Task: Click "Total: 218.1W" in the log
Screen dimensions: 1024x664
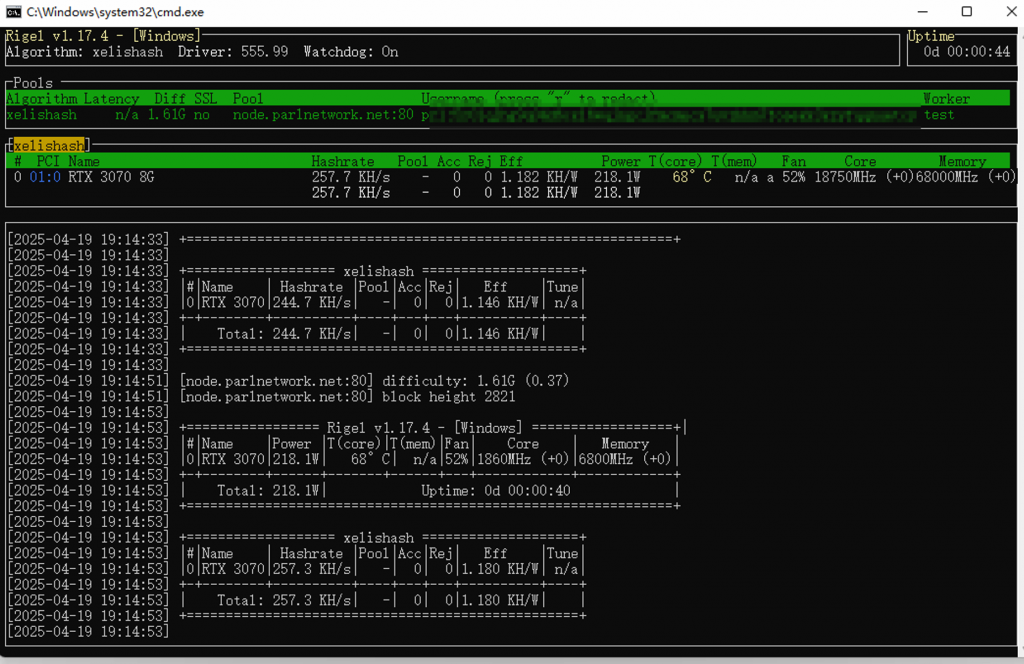Action: [268, 490]
